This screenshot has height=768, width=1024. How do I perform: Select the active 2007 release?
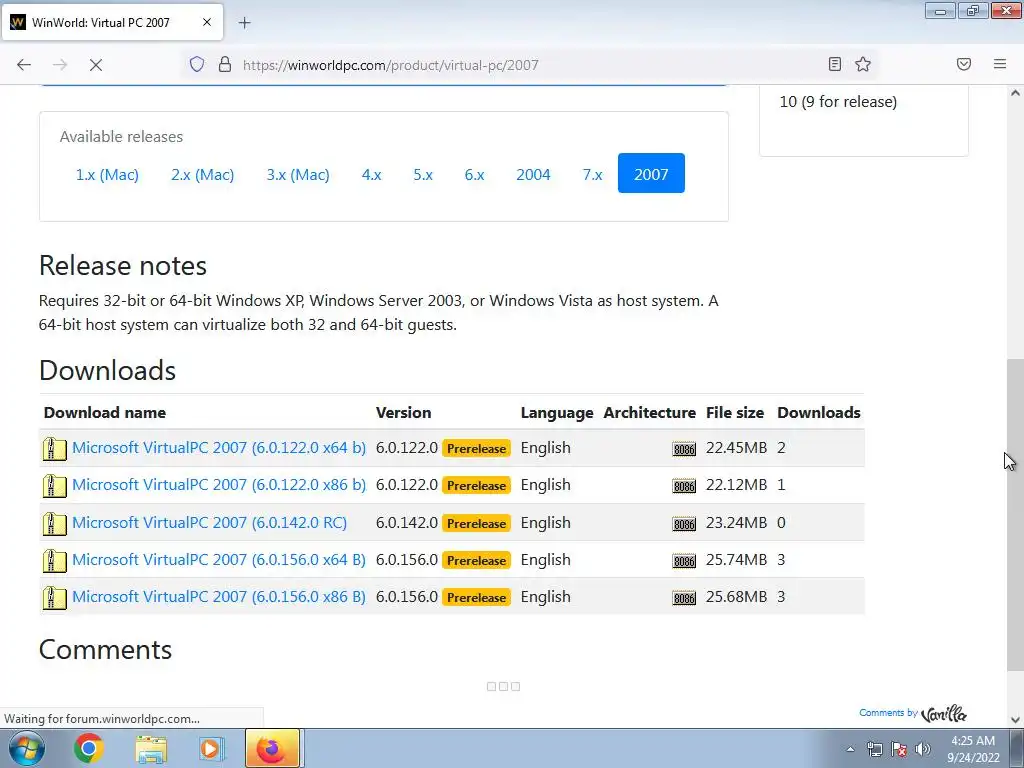point(651,174)
